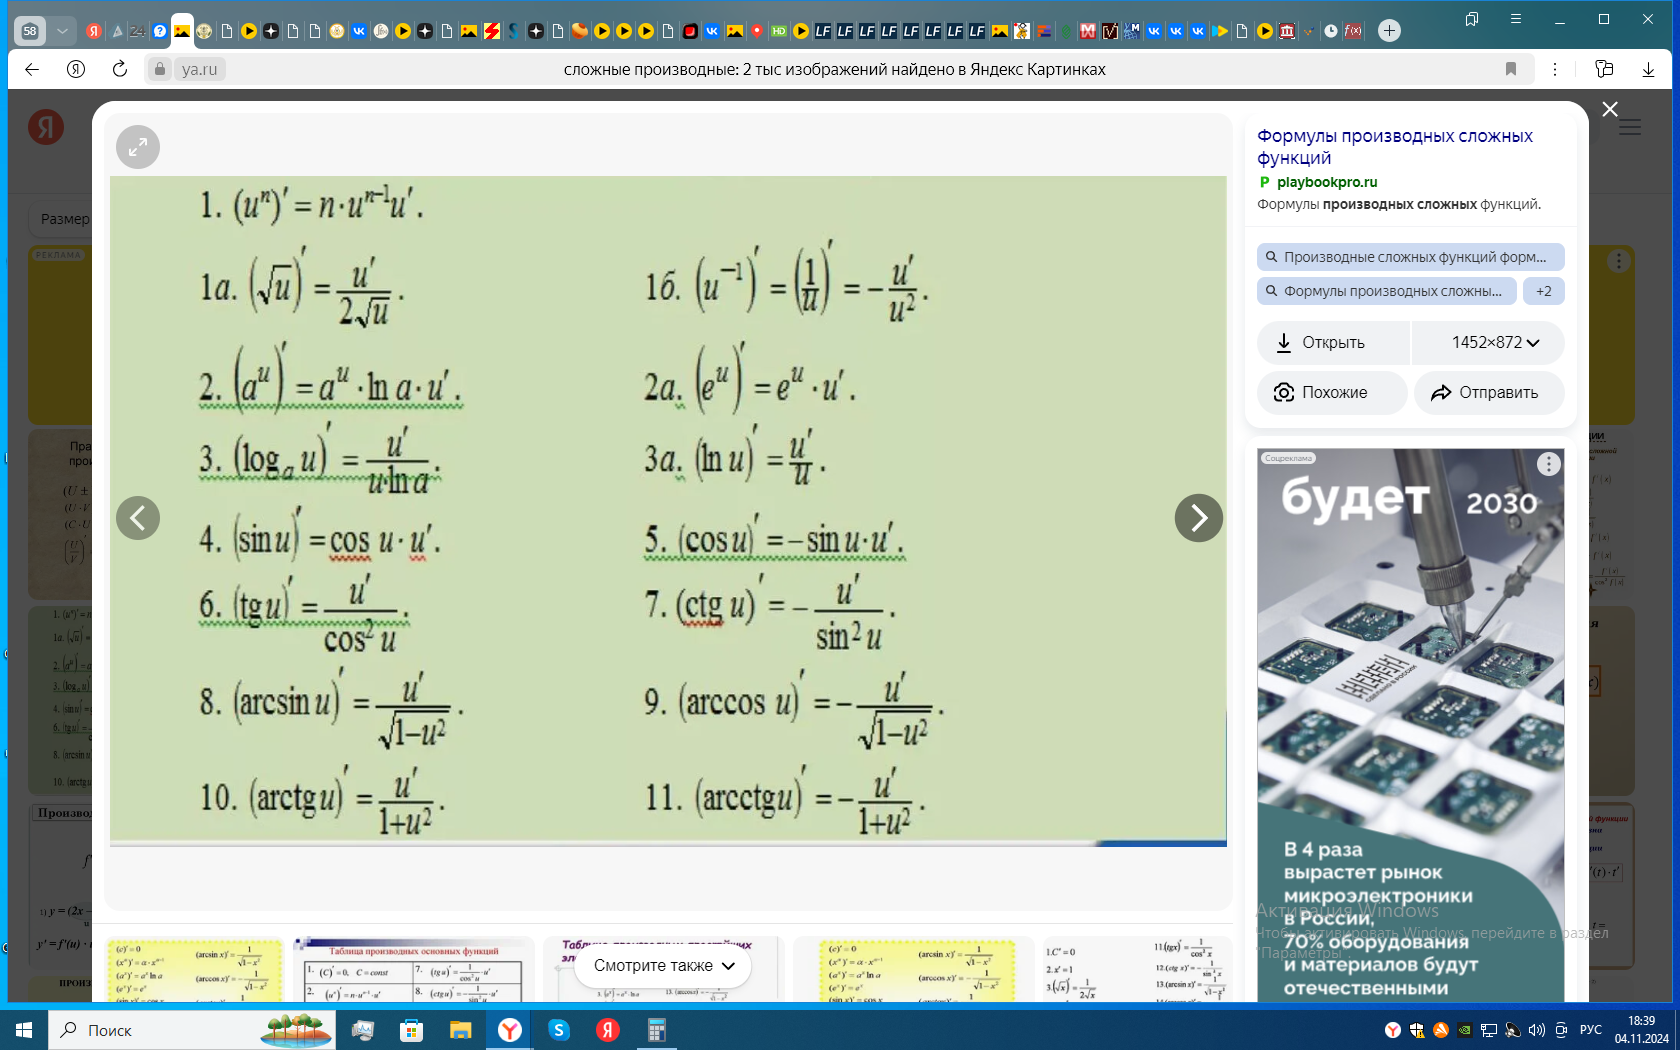Viewport: 1680px width, 1050px height.
Task: Open the image via Открыть button
Action: pos(1333,343)
